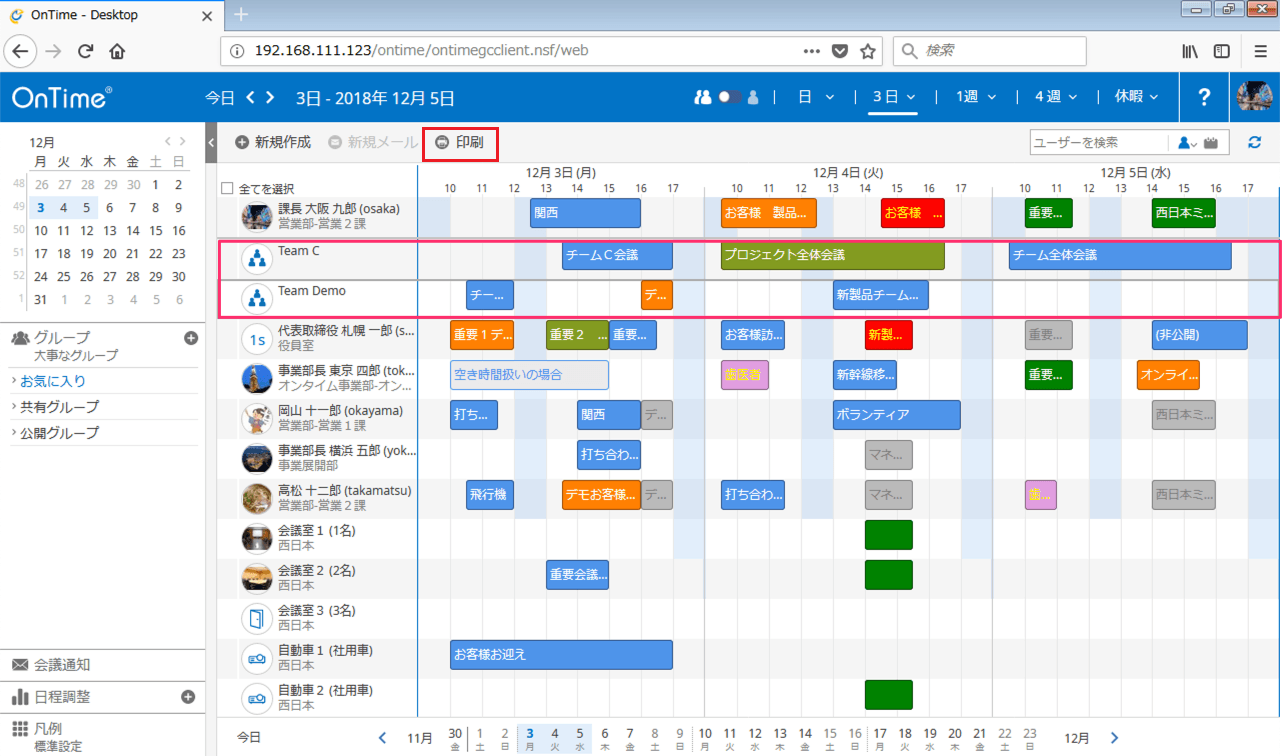The height and width of the screenshot is (756, 1282).
Task: Click the Team C group icon
Action: (257, 260)
